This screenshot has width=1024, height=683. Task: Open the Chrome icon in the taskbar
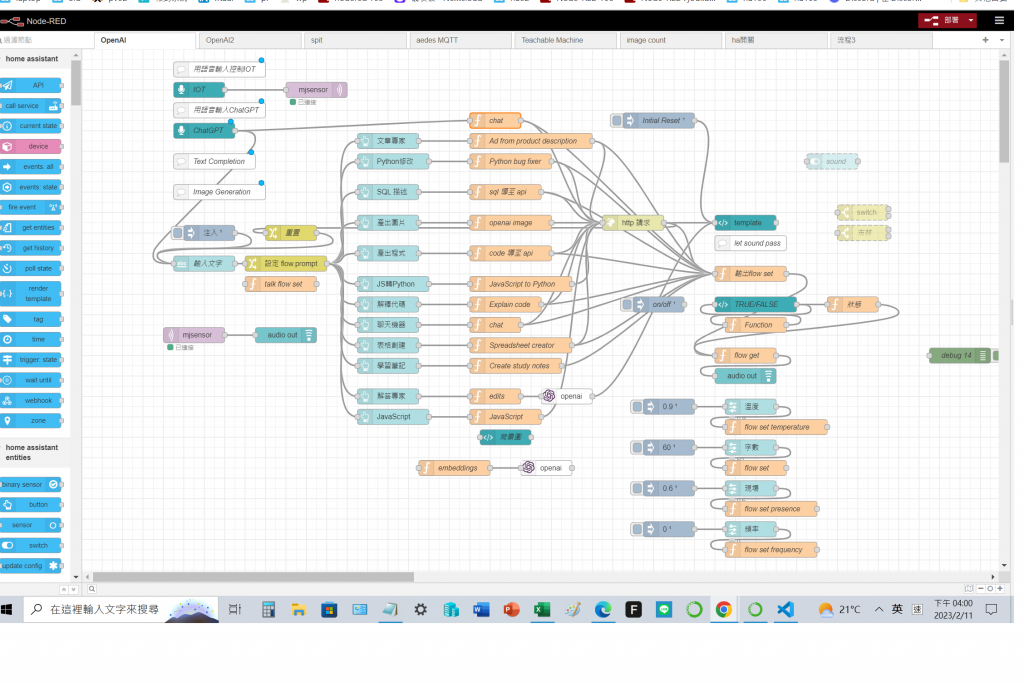click(724, 610)
